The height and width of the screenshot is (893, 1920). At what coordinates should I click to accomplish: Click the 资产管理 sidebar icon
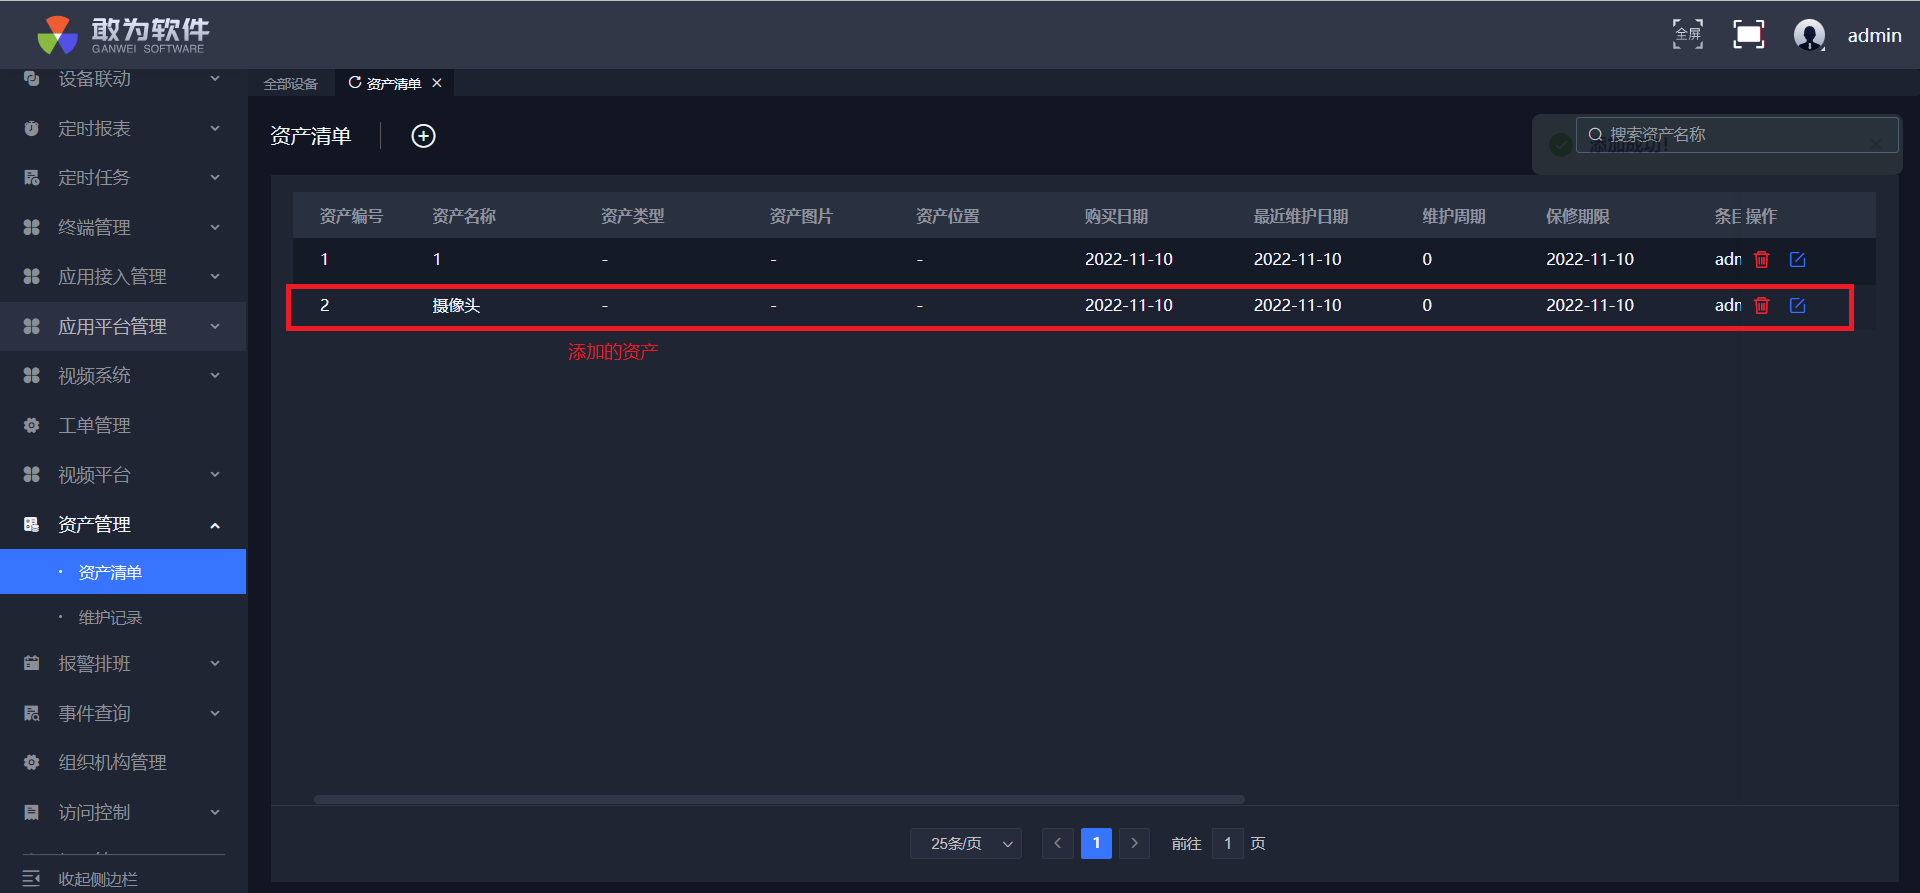click(x=32, y=524)
